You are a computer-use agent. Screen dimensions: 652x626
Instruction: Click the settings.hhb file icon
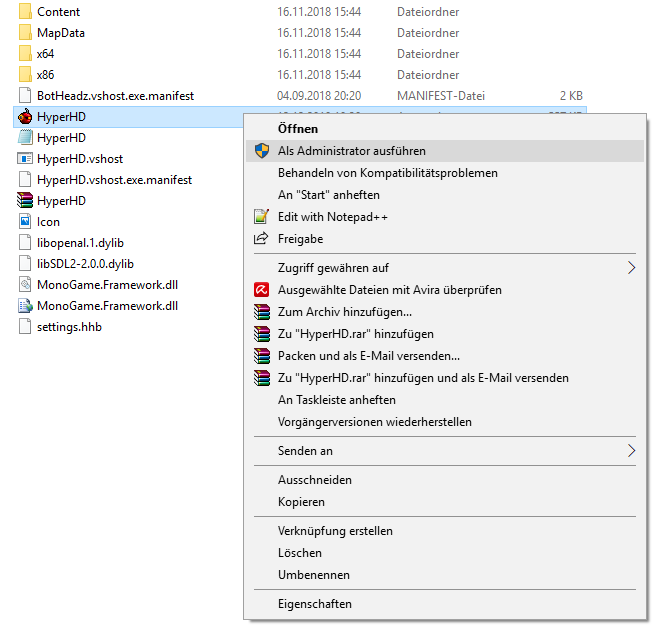coord(25,327)
